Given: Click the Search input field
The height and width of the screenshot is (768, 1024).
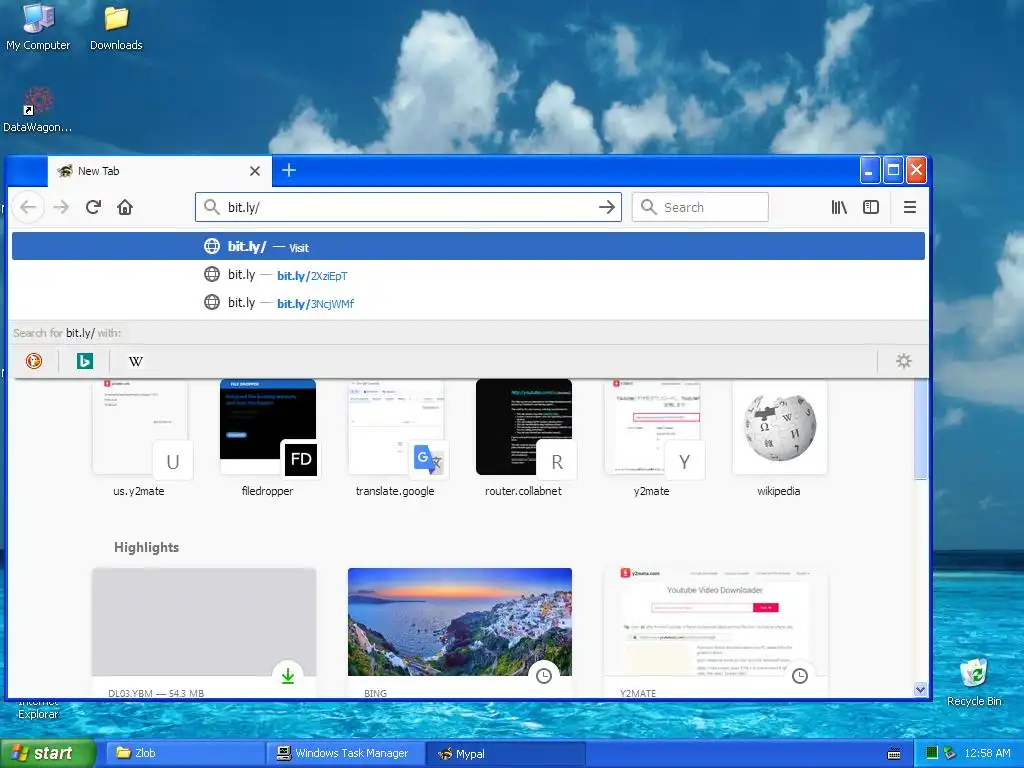Looking at the screenshot, I should point(700,207).
